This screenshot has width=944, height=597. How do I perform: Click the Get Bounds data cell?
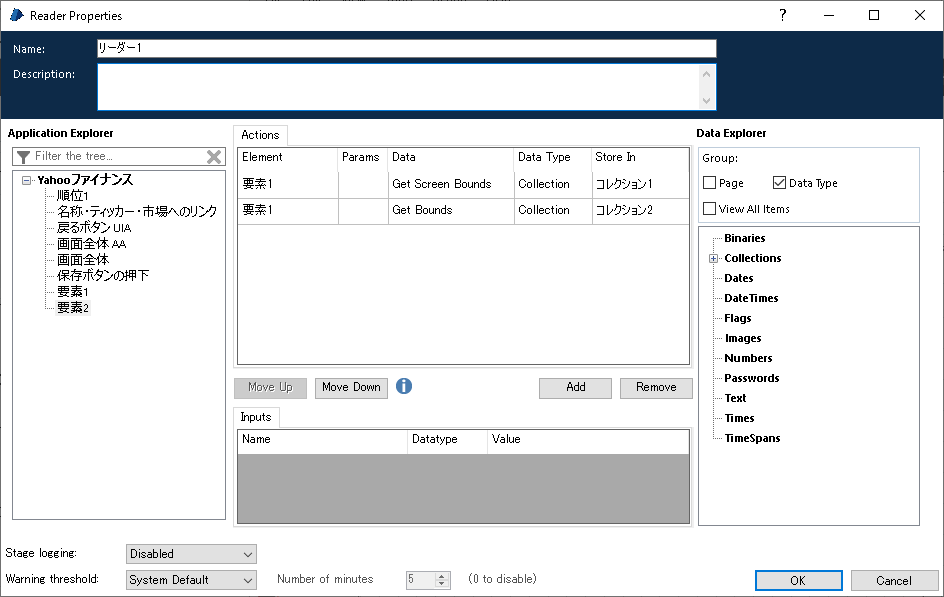[451, 211]
